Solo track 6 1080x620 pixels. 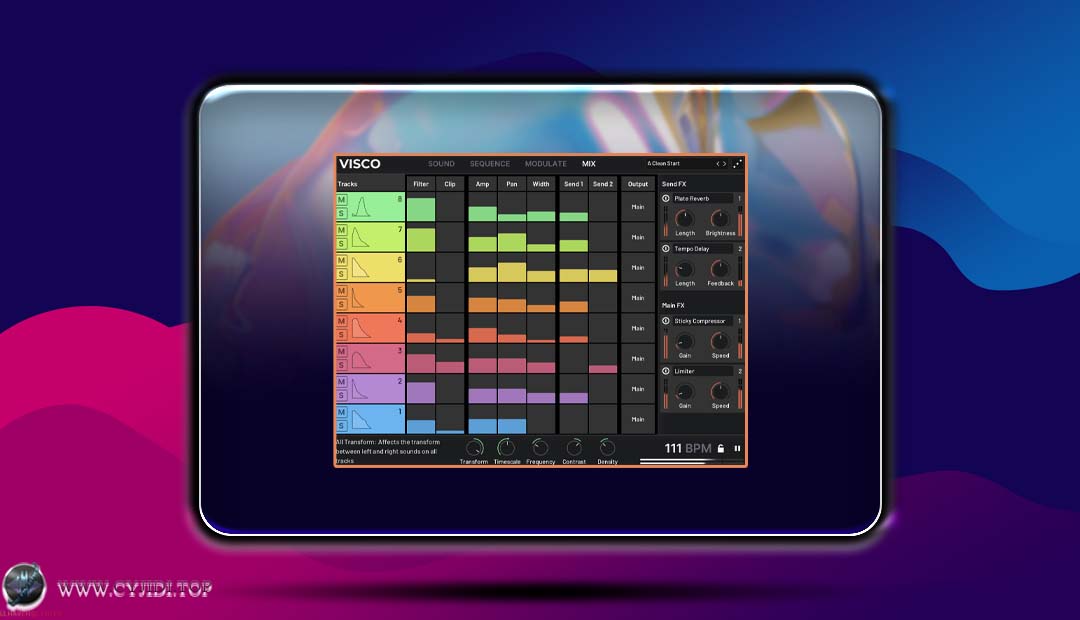pyautogui.click(x=342, y=273)
